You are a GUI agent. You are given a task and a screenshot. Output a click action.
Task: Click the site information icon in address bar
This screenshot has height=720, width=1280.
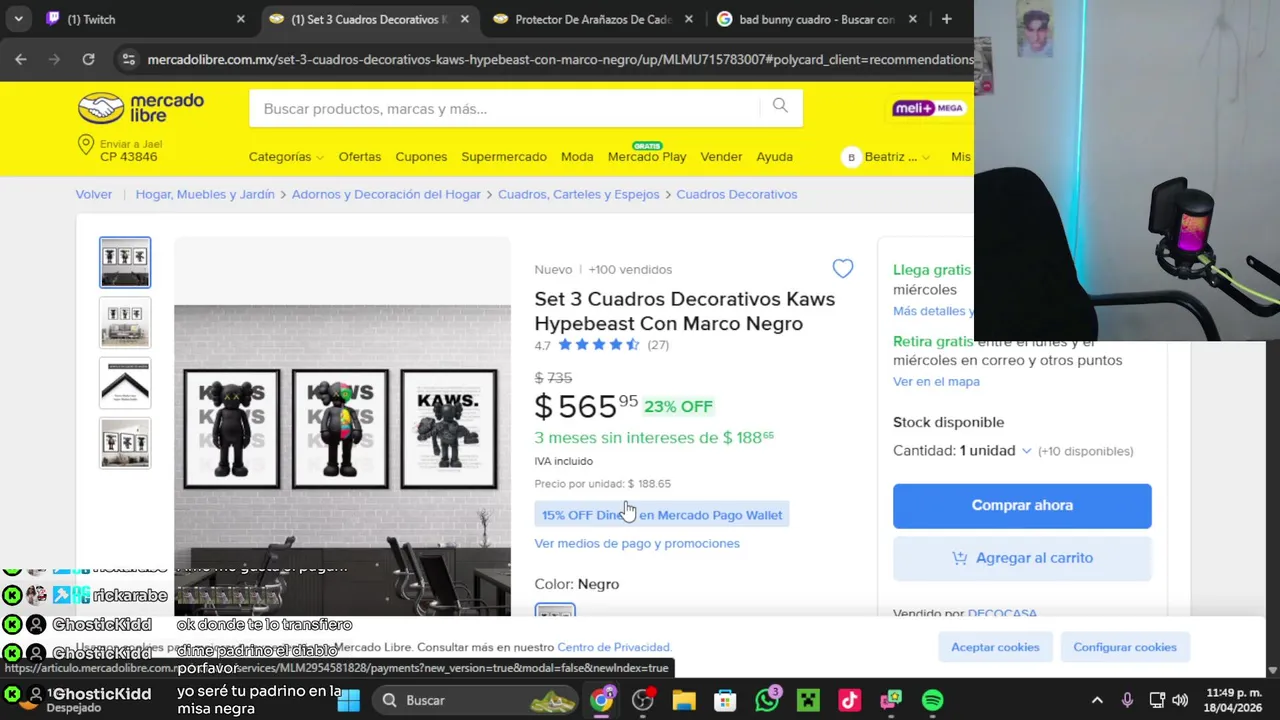pos(128,59)
